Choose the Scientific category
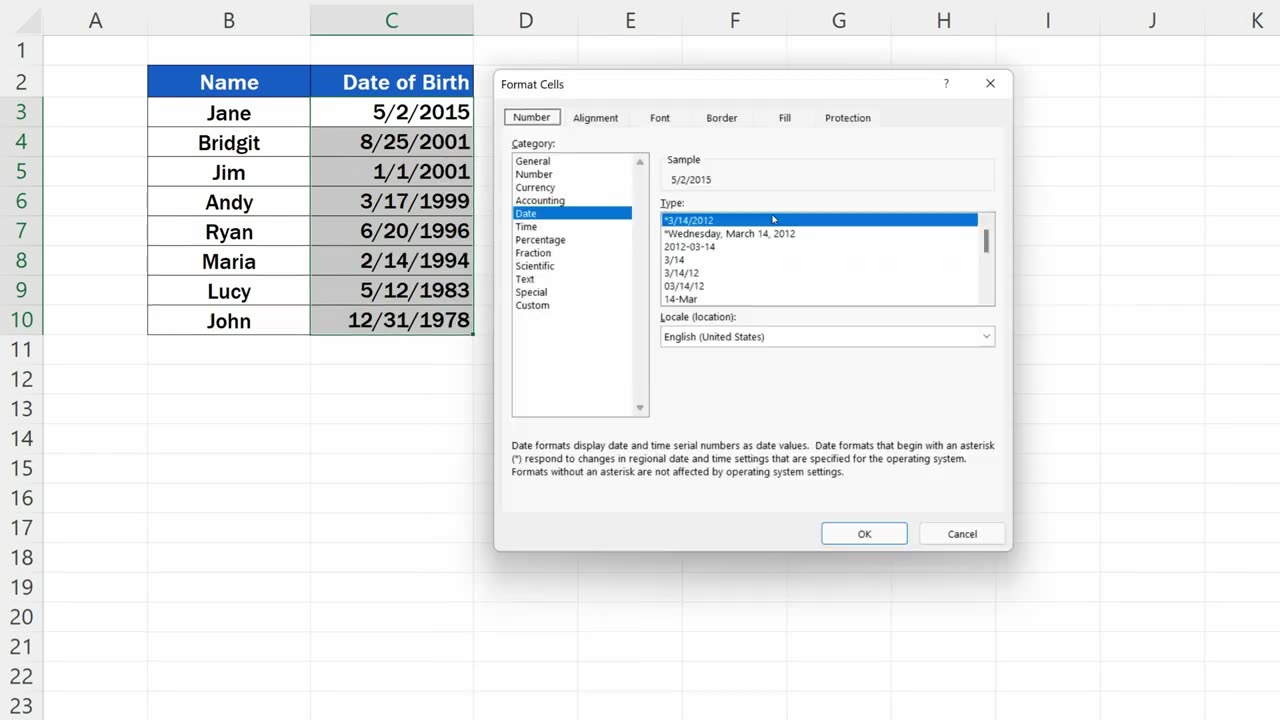The image size is (1280, 720). 572,266
